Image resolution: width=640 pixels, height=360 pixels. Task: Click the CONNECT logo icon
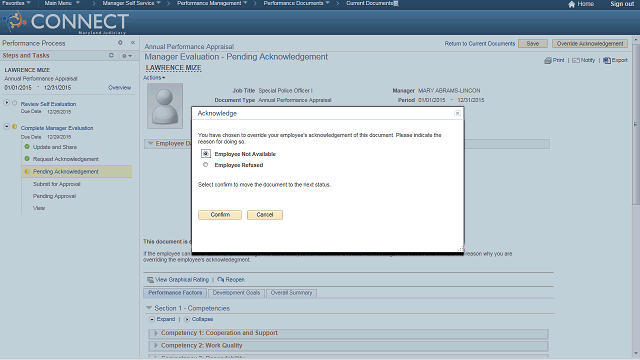(15, 21)
